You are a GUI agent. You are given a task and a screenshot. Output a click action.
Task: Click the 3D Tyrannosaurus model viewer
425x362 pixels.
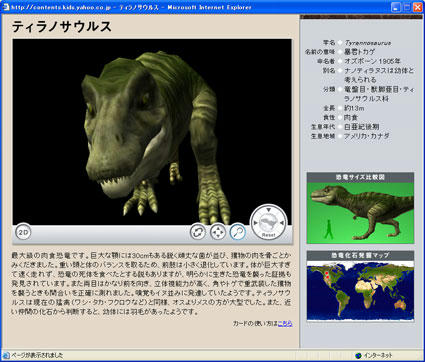coord(152,132)
